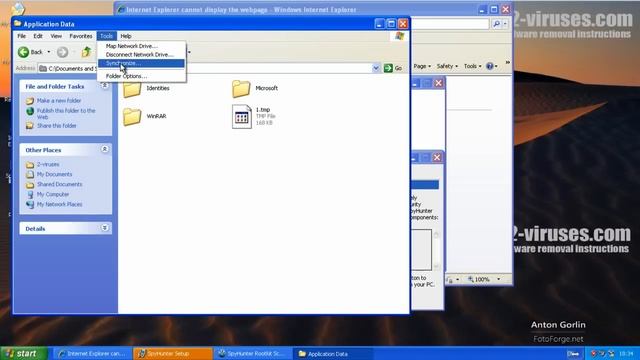Click the Back arrow icon in Explorer
640x360 pixels.
pos(24,52)
